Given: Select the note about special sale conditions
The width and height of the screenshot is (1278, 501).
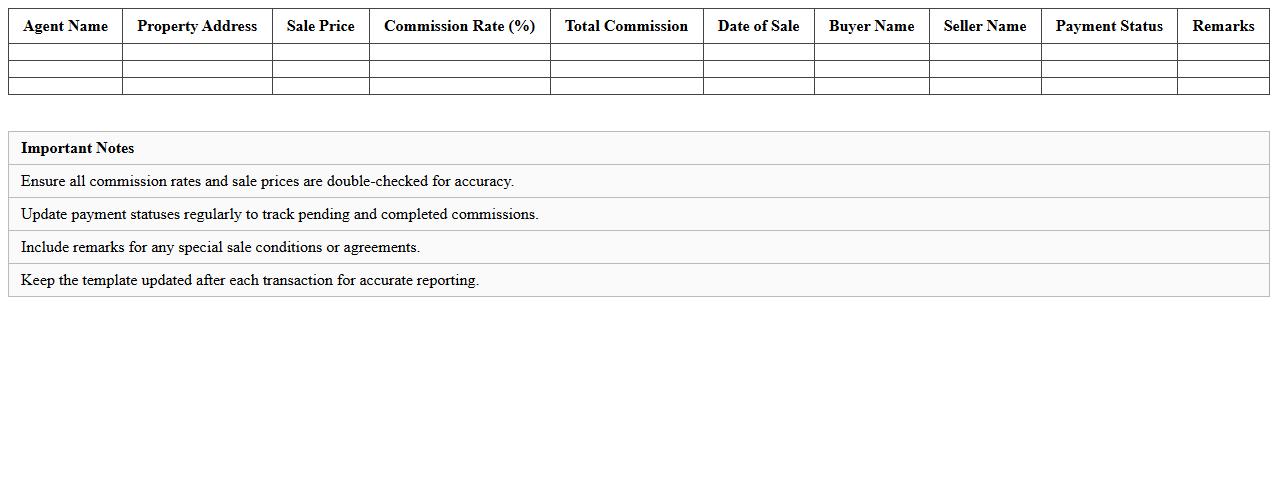Looking at the screenshot, I should tap(220, 247).
